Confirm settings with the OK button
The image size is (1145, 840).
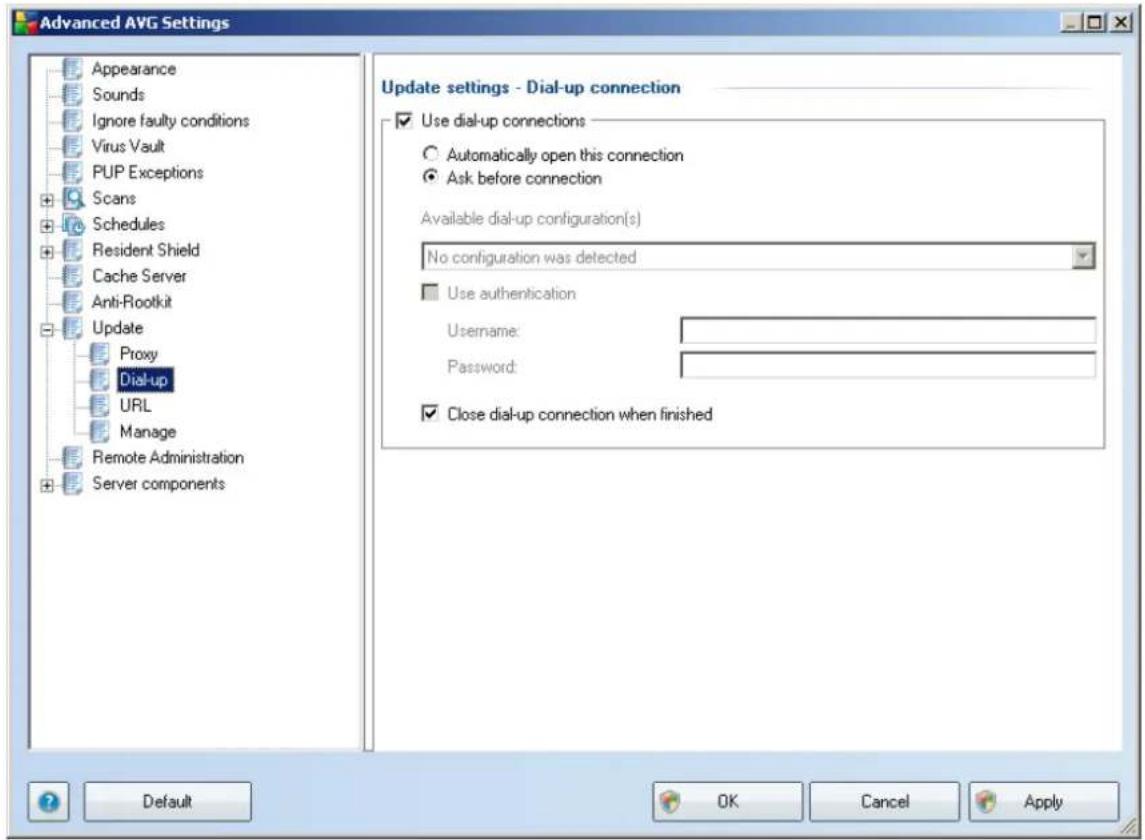coord(727,802)
